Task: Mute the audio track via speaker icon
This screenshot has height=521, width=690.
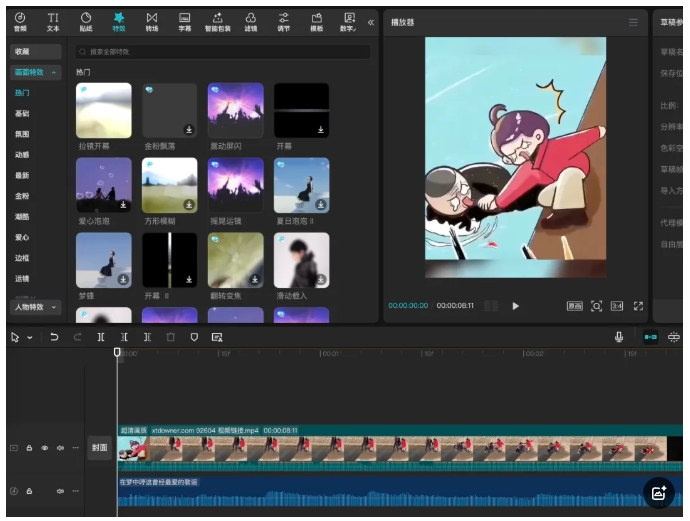Action: click(x=60, y=491)
